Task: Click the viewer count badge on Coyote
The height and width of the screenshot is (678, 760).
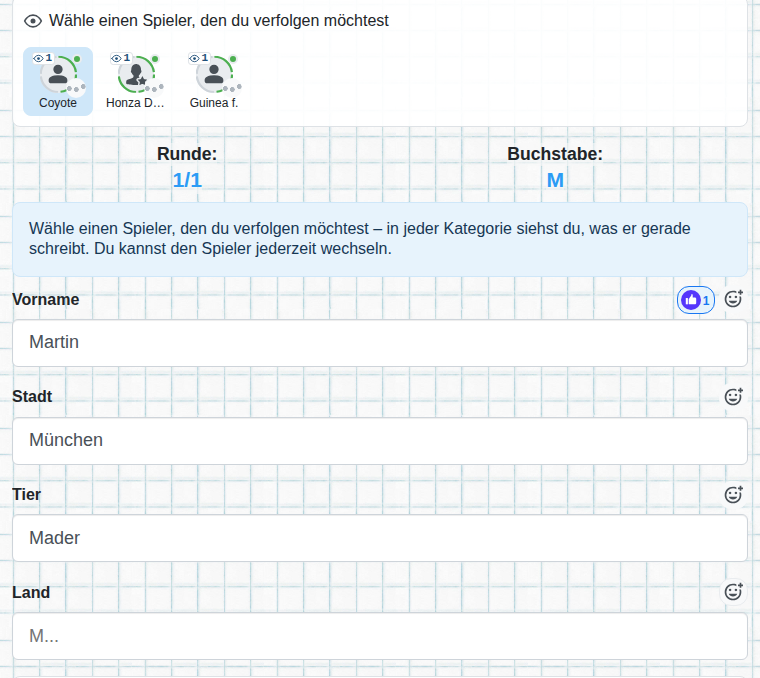Action: 43,58
